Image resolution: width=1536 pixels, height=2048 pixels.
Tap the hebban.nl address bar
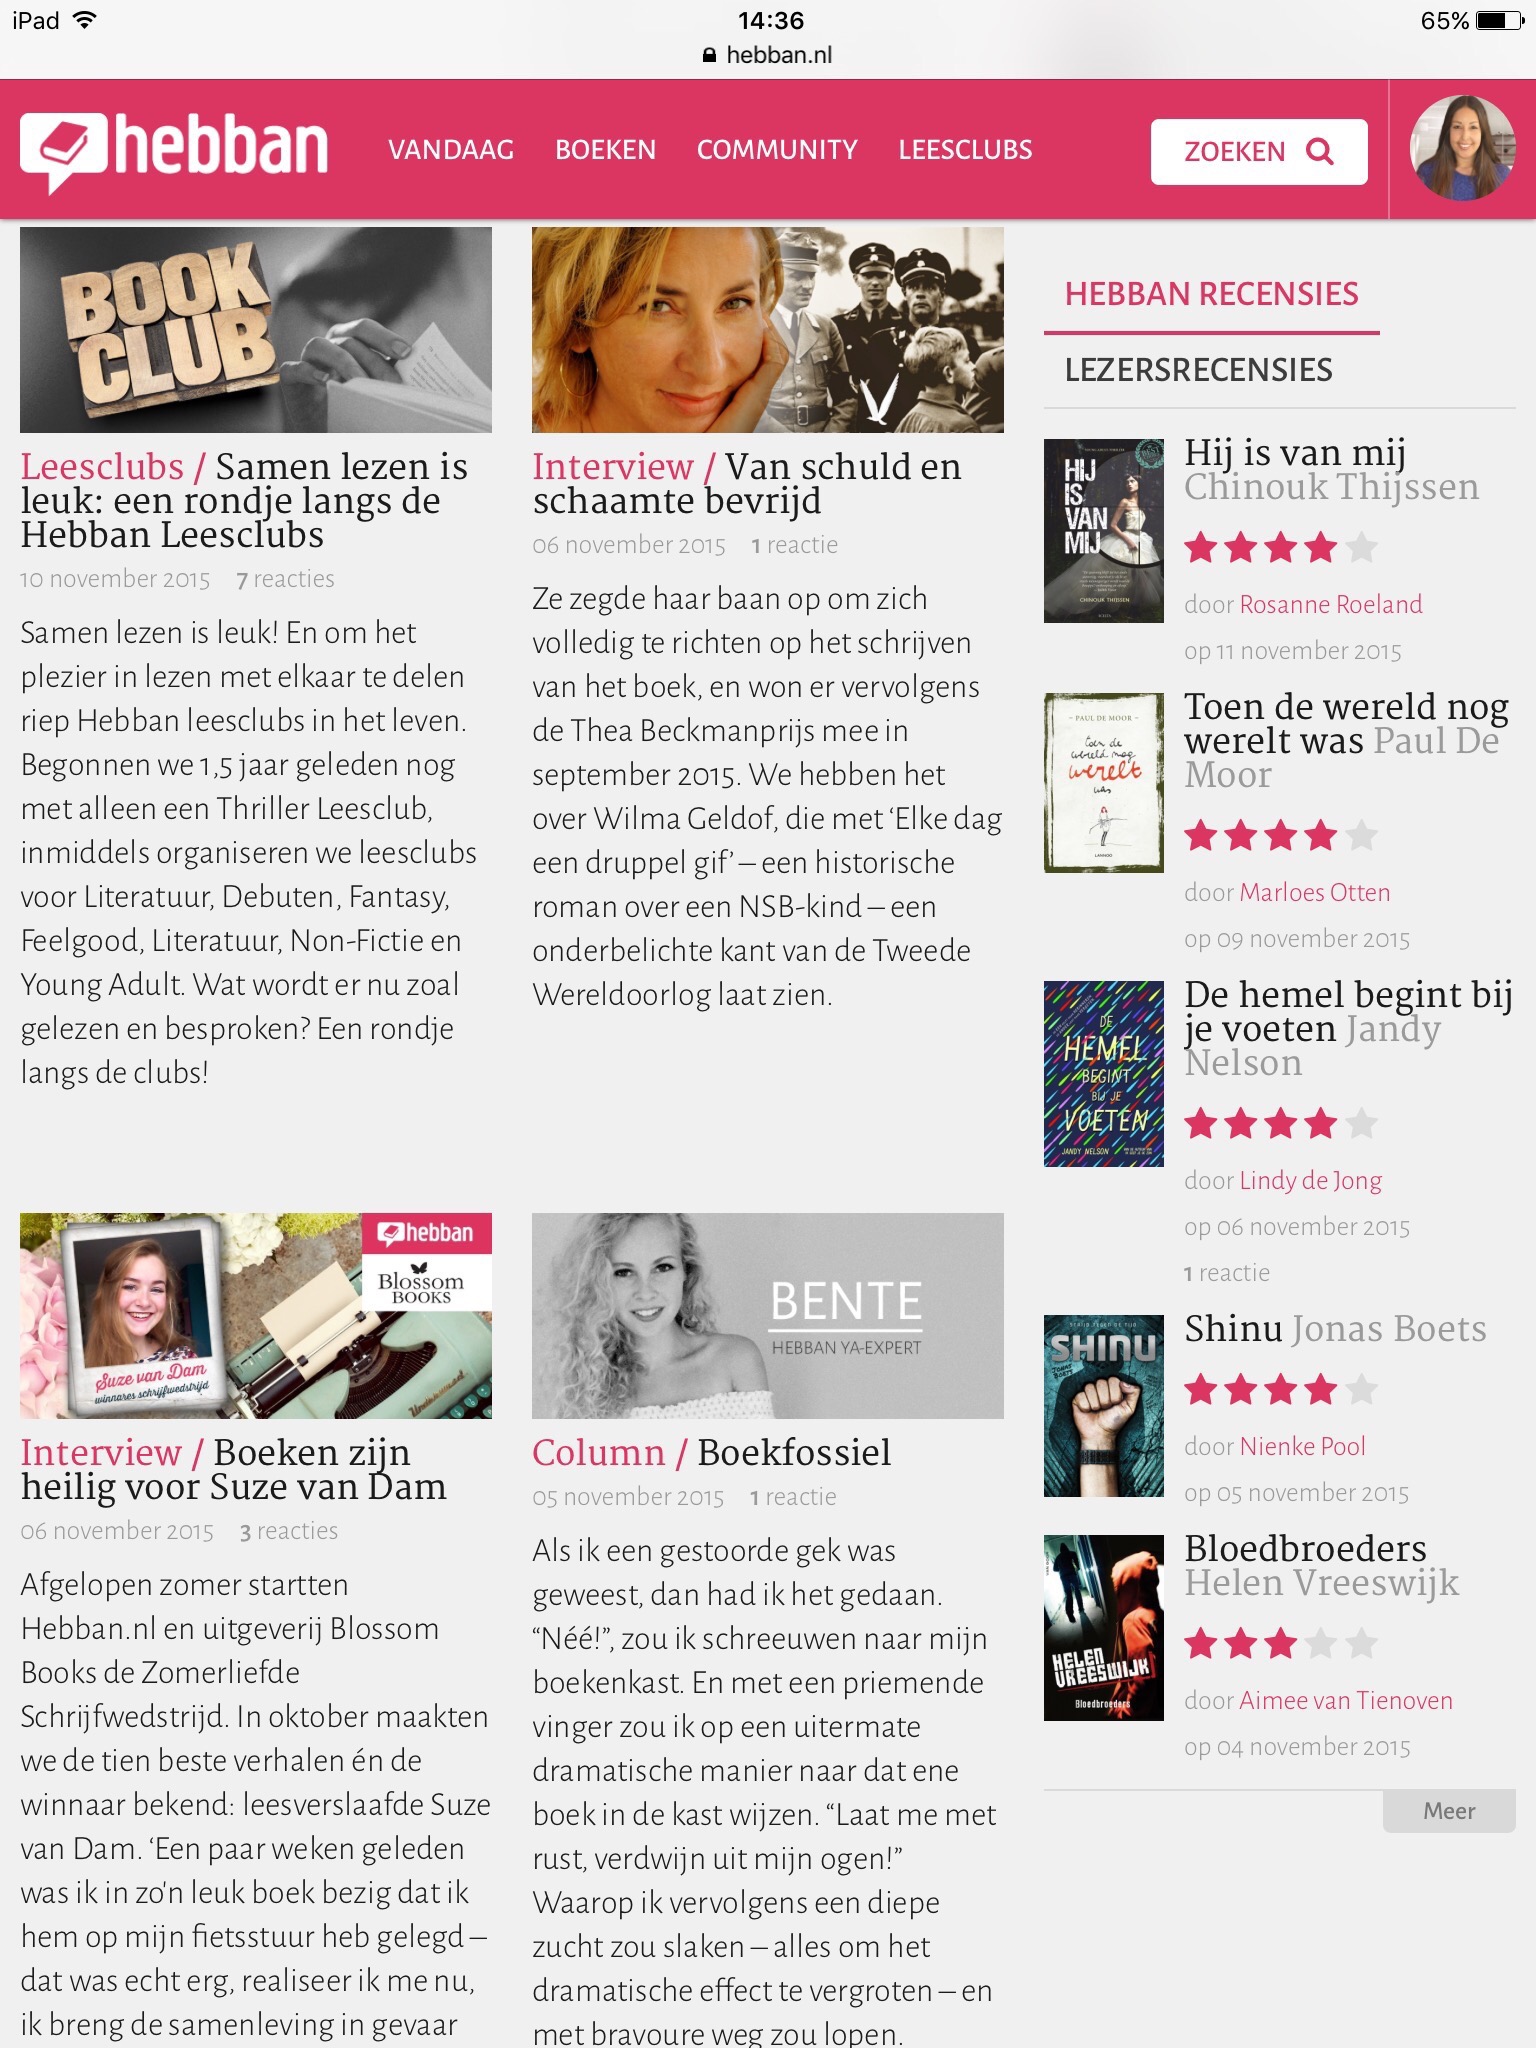tap(768, 55)
